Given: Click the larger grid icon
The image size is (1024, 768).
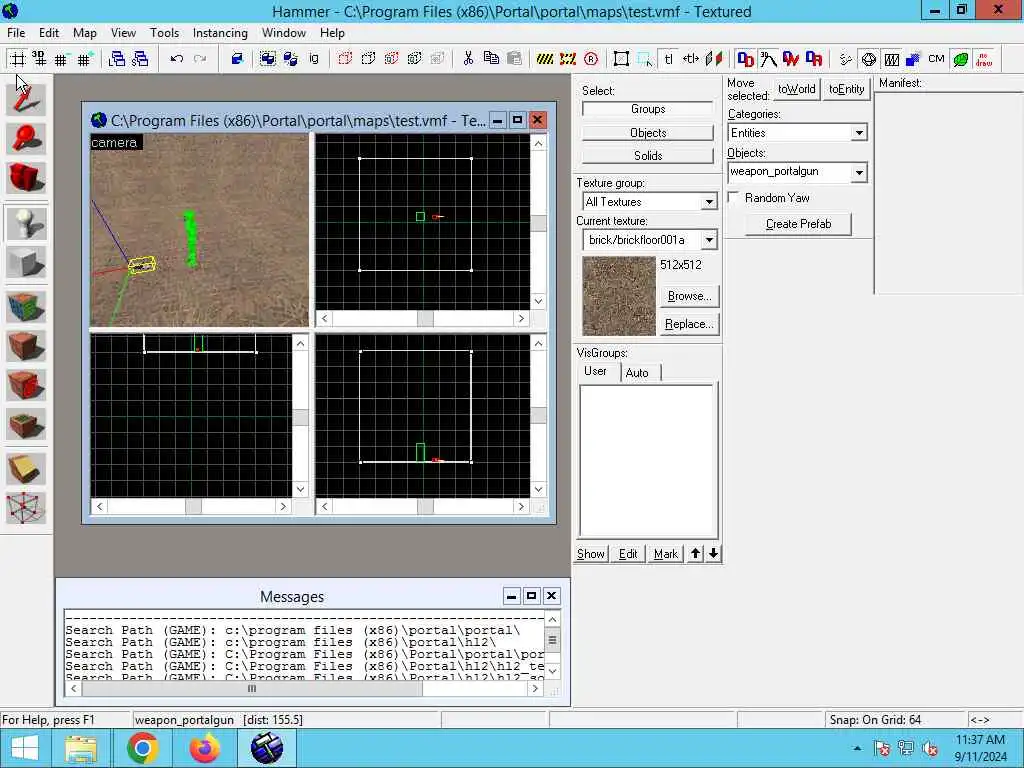Looking at the screenshot, I should [x=85, y=59].
